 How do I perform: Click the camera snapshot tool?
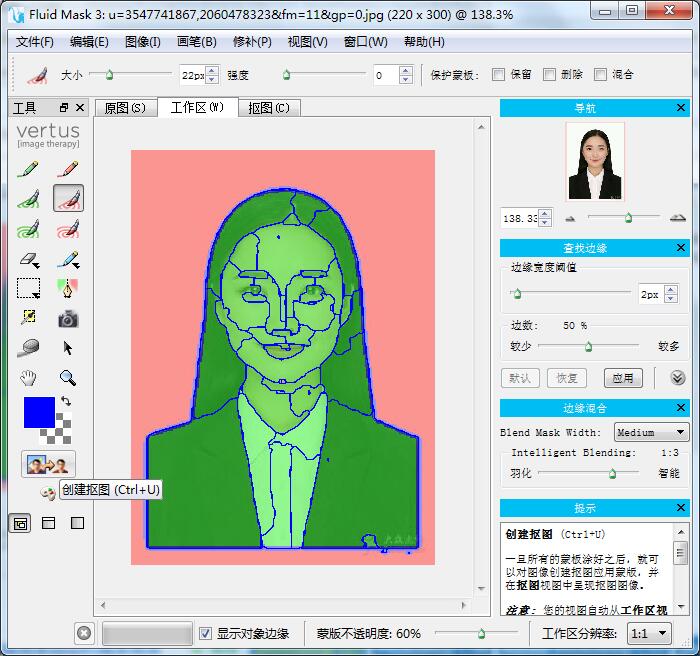[x=68, y=319]
